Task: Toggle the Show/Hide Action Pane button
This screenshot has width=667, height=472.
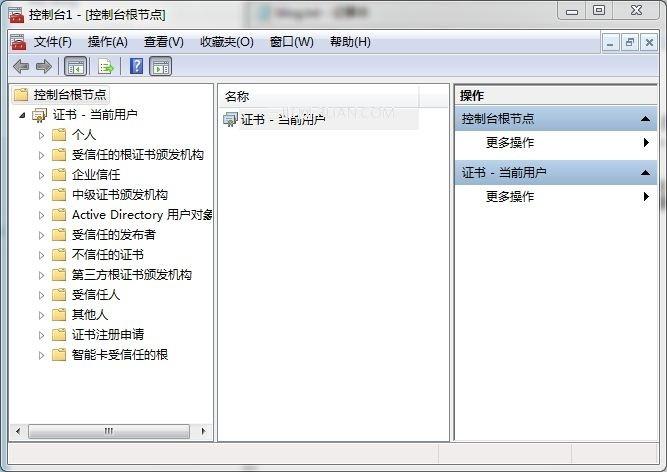Action: click(x=161, y=66)
